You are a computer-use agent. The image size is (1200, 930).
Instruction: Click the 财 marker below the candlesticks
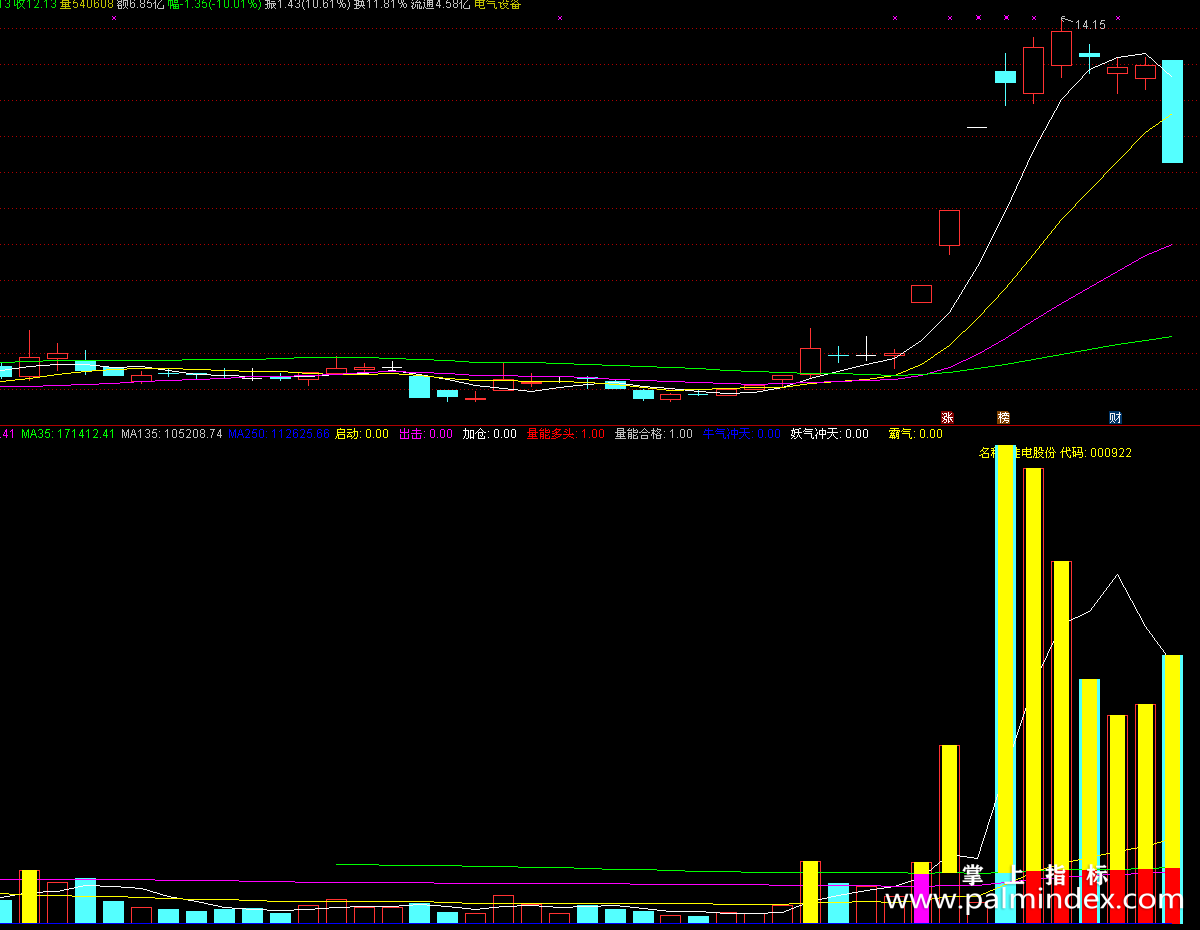coord(1115,417)
